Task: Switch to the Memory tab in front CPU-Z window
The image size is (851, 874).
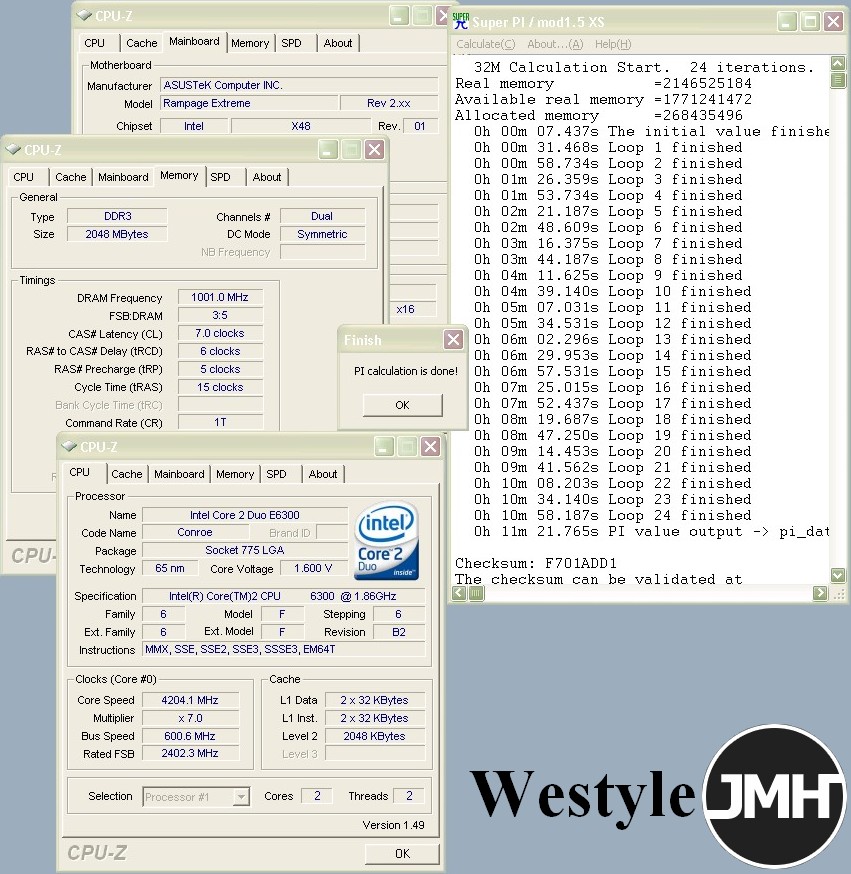Action: tap(235, 474)
